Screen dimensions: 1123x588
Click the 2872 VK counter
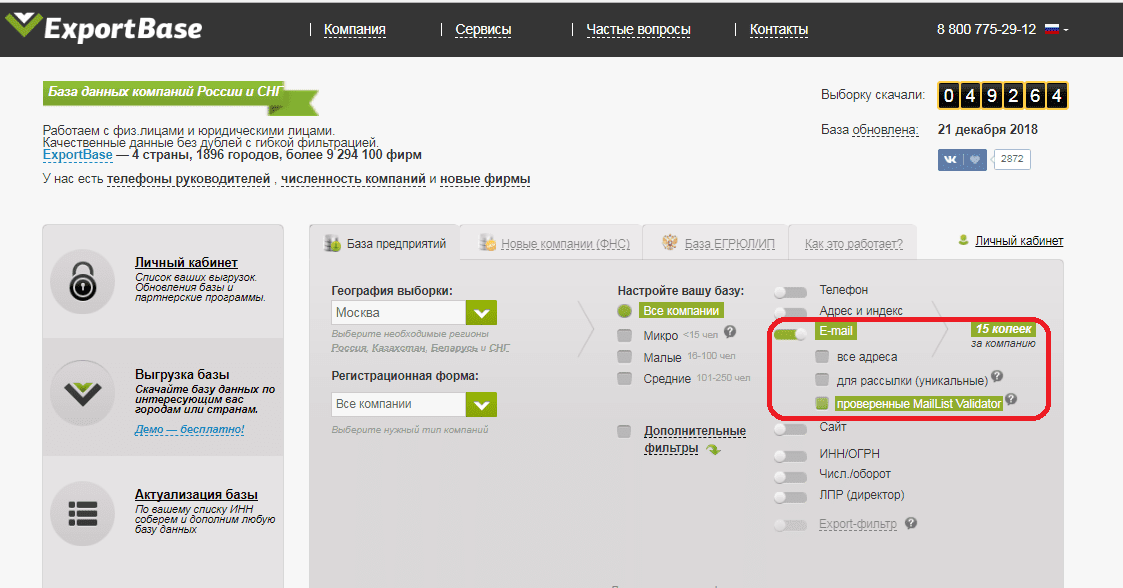click(1012, 159)
